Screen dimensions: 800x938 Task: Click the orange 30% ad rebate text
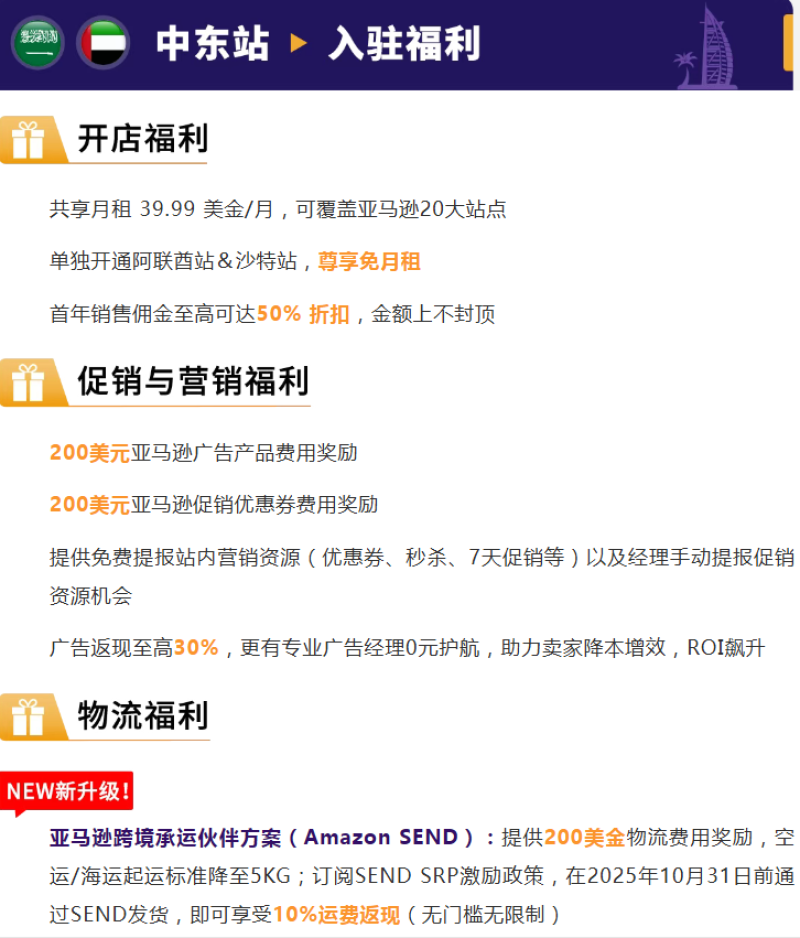click(196, 648)
